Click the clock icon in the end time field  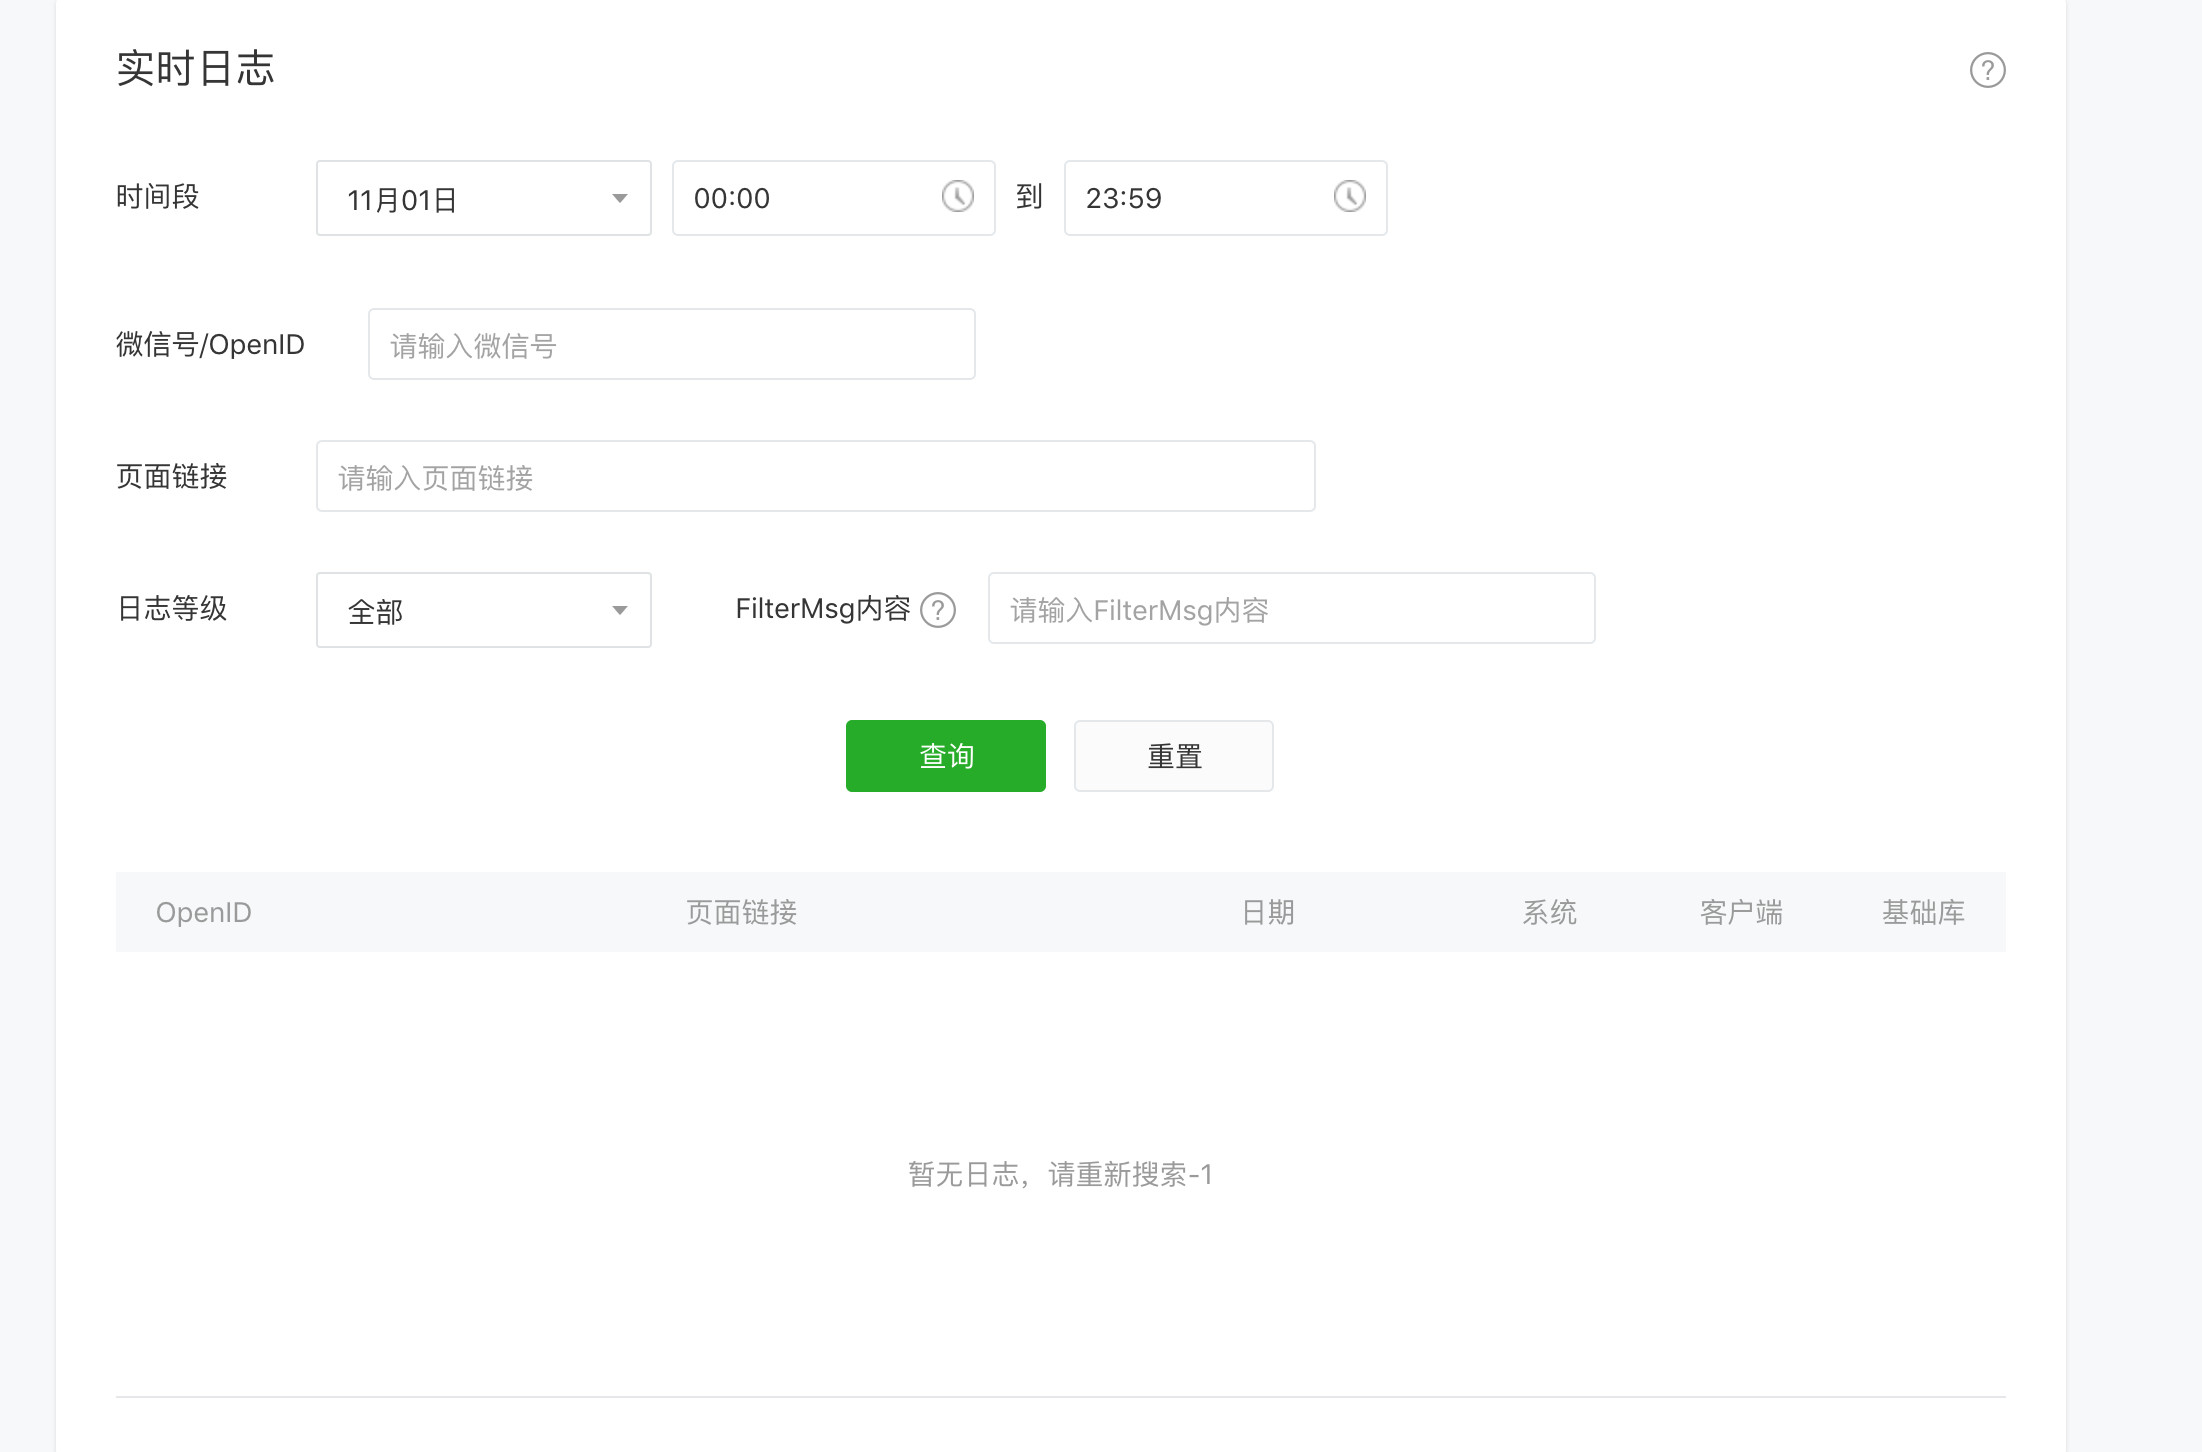pyautogui.click(x=1349, y=196)
